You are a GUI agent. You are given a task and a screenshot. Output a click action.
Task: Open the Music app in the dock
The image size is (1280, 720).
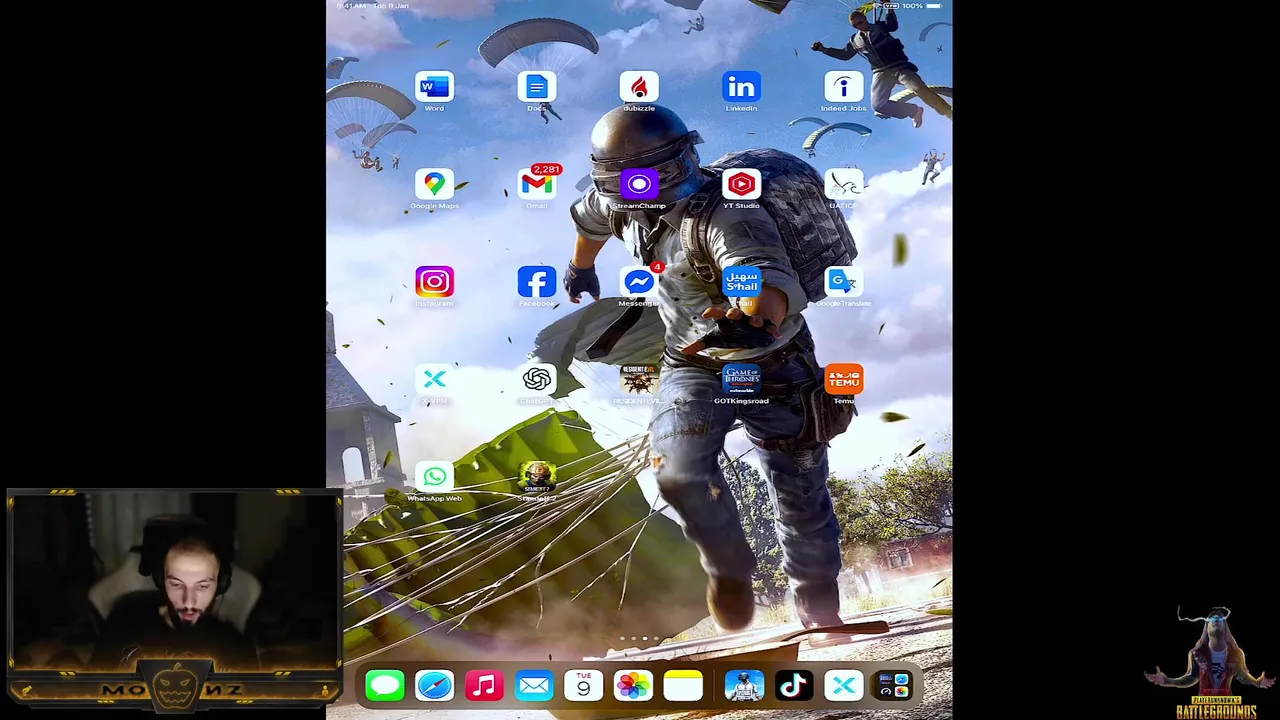(484, 686)
